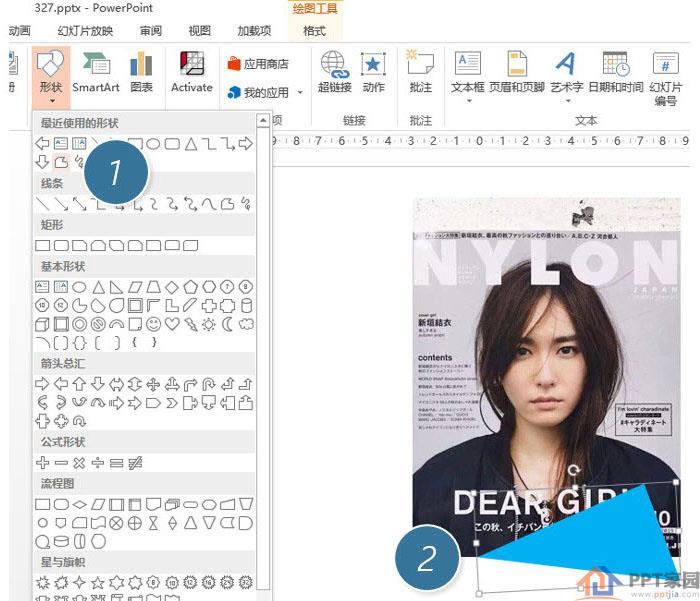Select the right triangle in 基本形状

click(x=117, y=287)
